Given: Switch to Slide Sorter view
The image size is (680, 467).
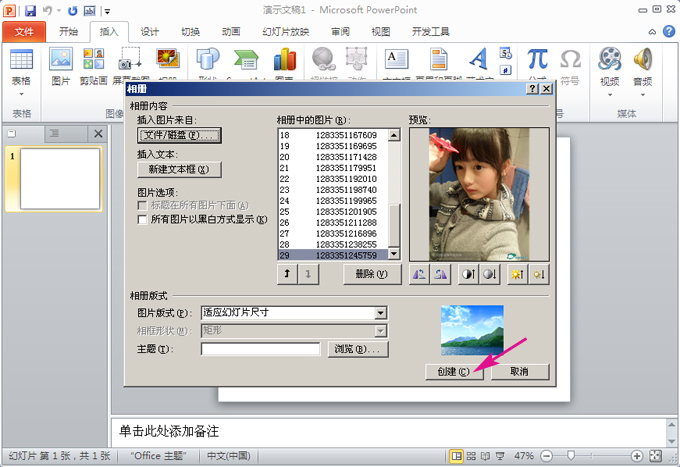Looking at the screenshot, I should (x=471, y=456).
